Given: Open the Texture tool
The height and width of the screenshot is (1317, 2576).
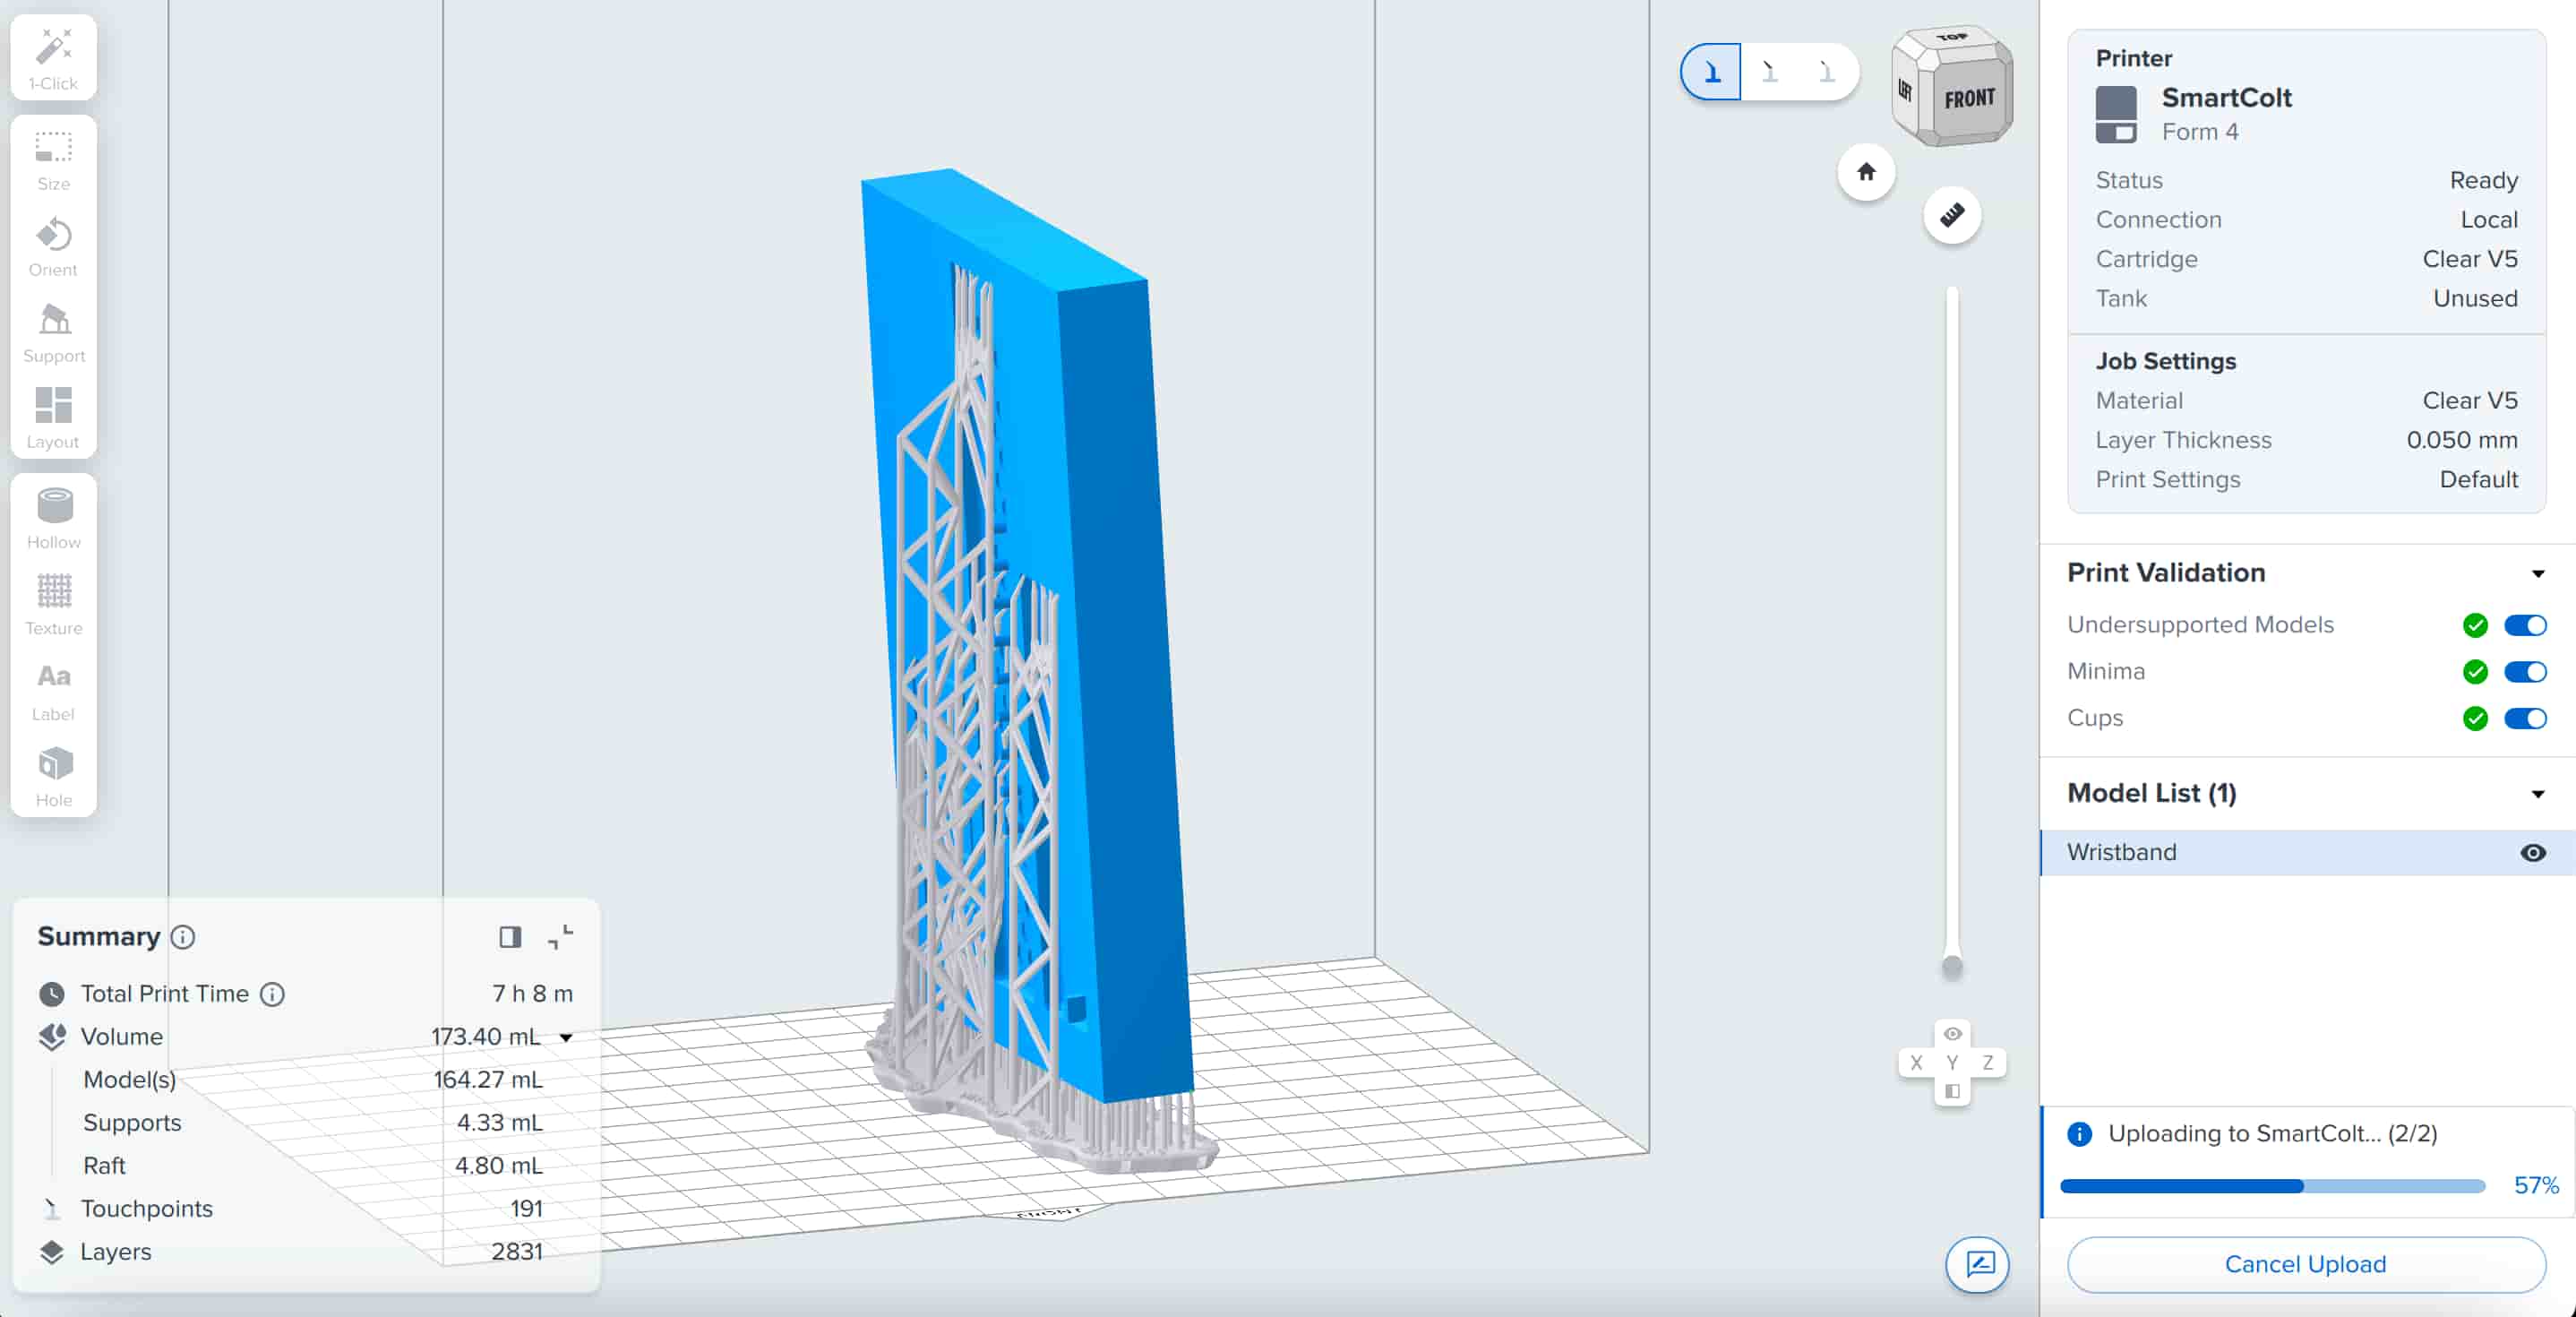Looking at the screenshot, I should tap(53, 604).
